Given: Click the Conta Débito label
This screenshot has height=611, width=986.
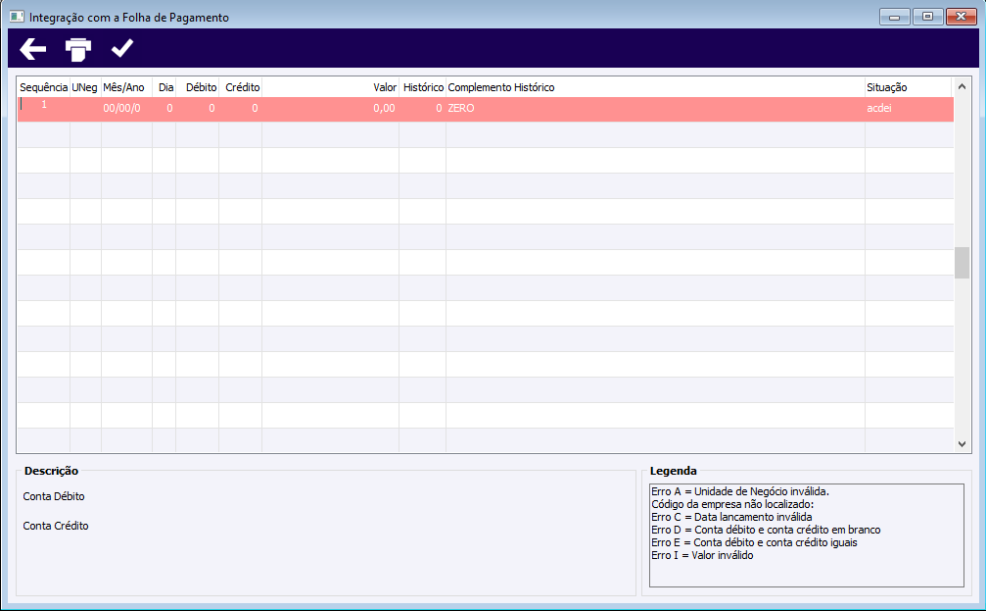Looking at the screenshot, I should pos(53,497).
